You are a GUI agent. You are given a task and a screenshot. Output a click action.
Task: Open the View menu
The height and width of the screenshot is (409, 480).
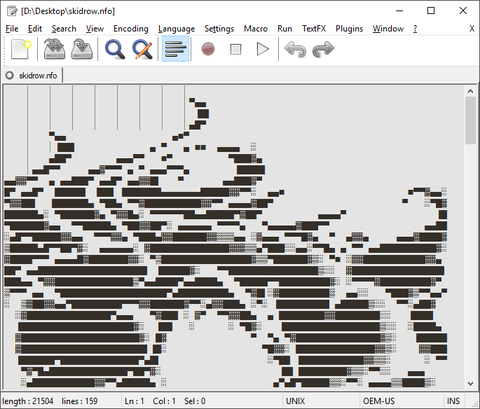point(95,29)
